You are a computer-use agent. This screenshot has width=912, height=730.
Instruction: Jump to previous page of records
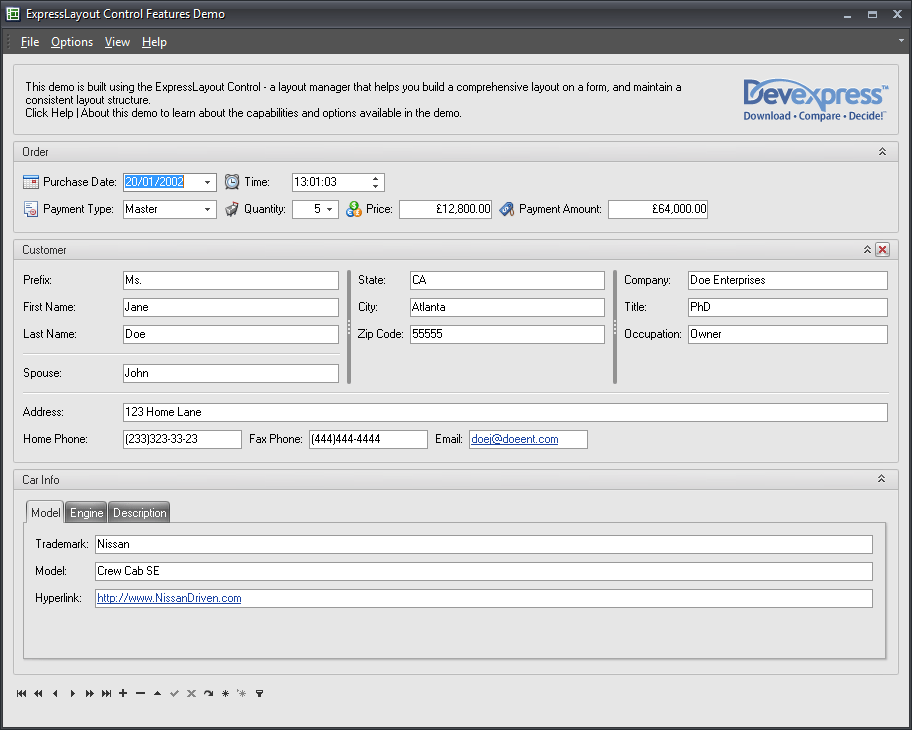tap(38, 693)
